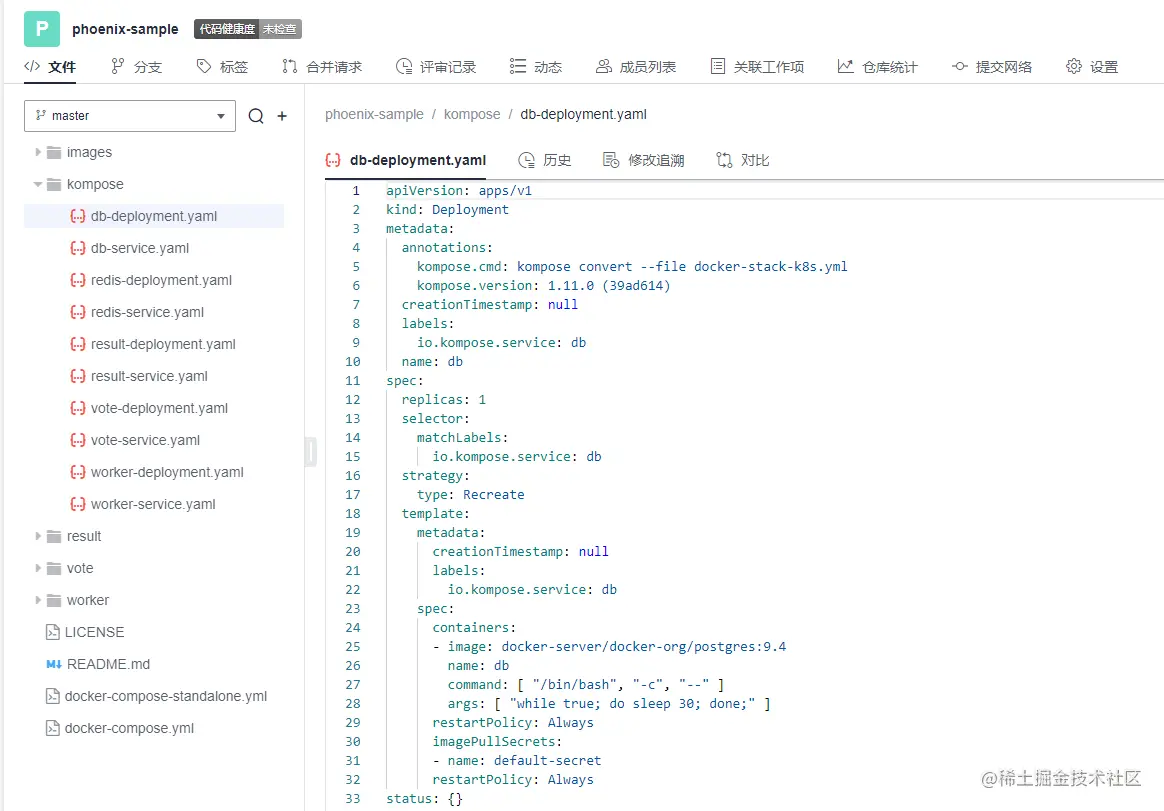Screen dimensions: 1164x811
Task: Open docker-compose.yml file
Action: pos(129,728)
